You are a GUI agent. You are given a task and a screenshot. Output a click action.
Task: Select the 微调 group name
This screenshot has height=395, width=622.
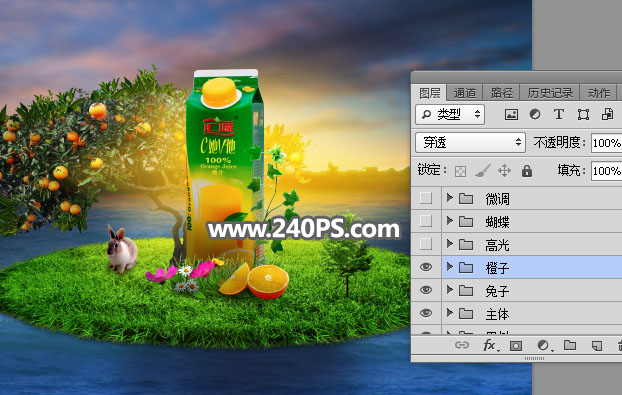(497, 199)
